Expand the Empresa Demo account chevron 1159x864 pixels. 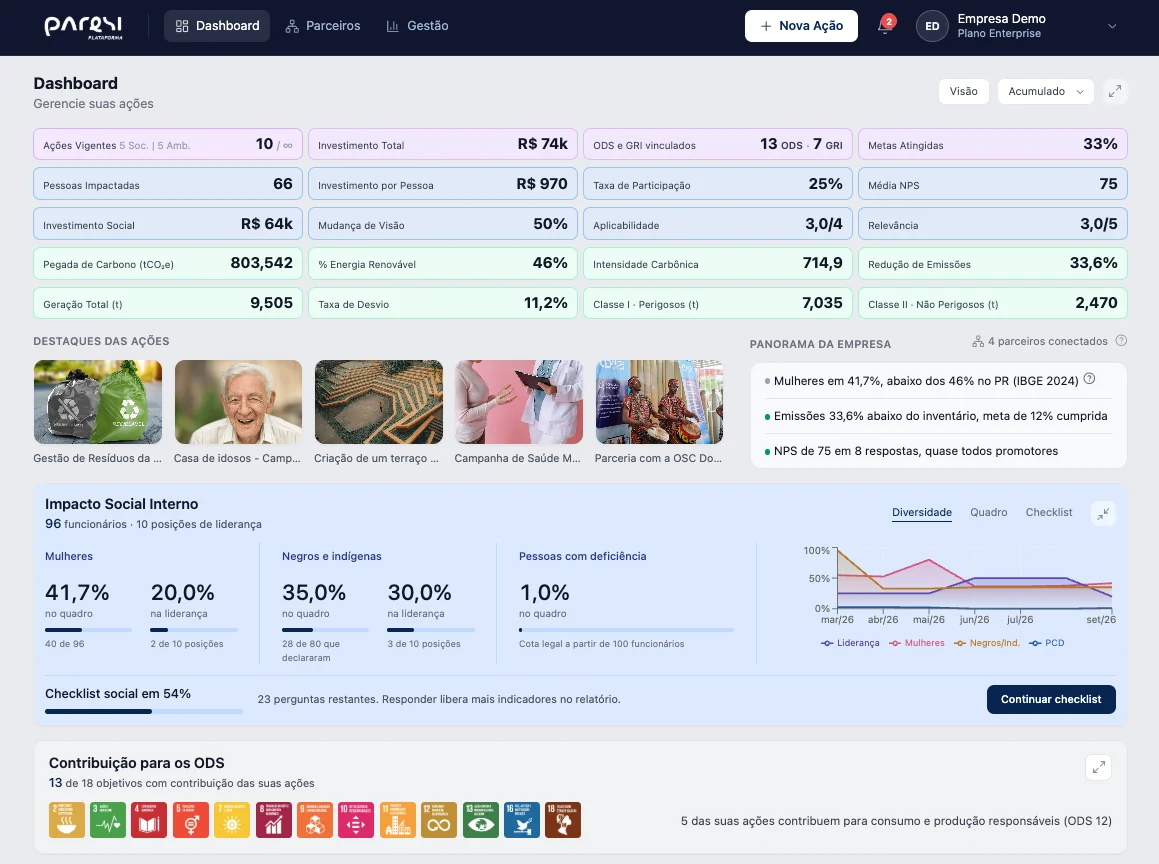tap(1112, 26)
